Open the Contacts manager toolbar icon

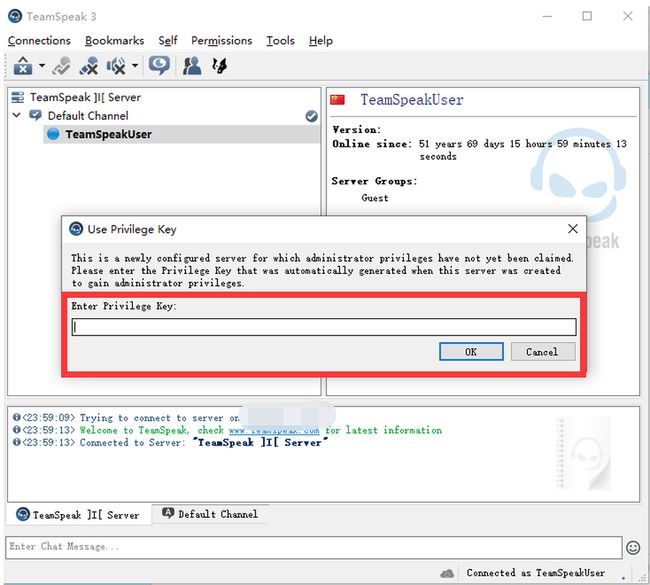pyautogui.click(x=192, y=66)
